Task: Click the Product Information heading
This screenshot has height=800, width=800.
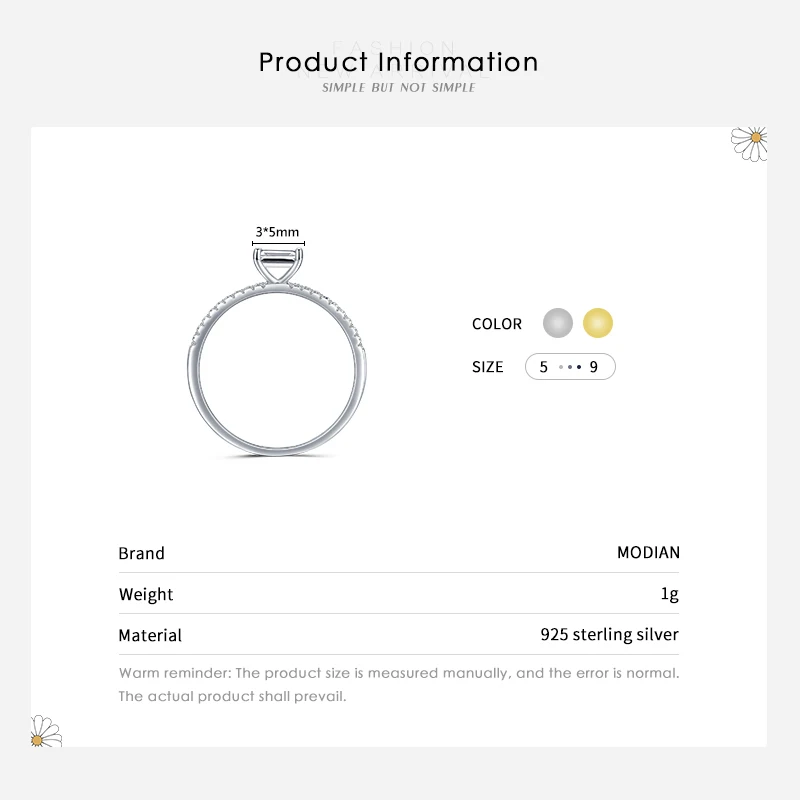Action: tap(399, 62)
